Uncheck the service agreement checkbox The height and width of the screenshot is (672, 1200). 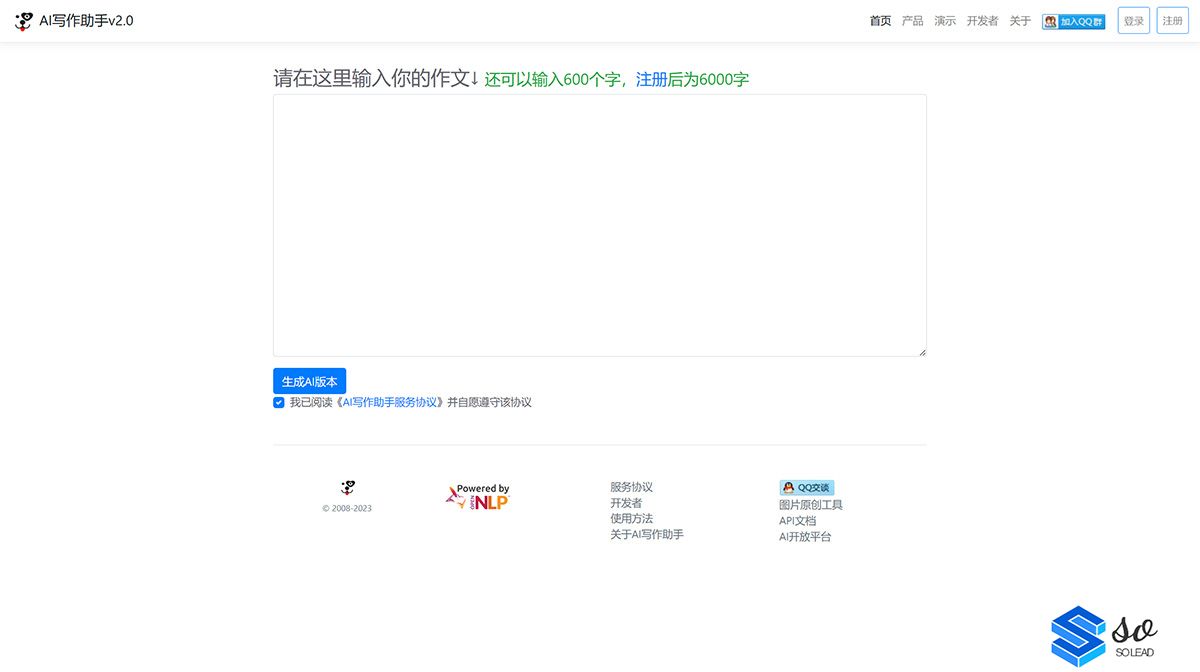click(x=279, y=402)
